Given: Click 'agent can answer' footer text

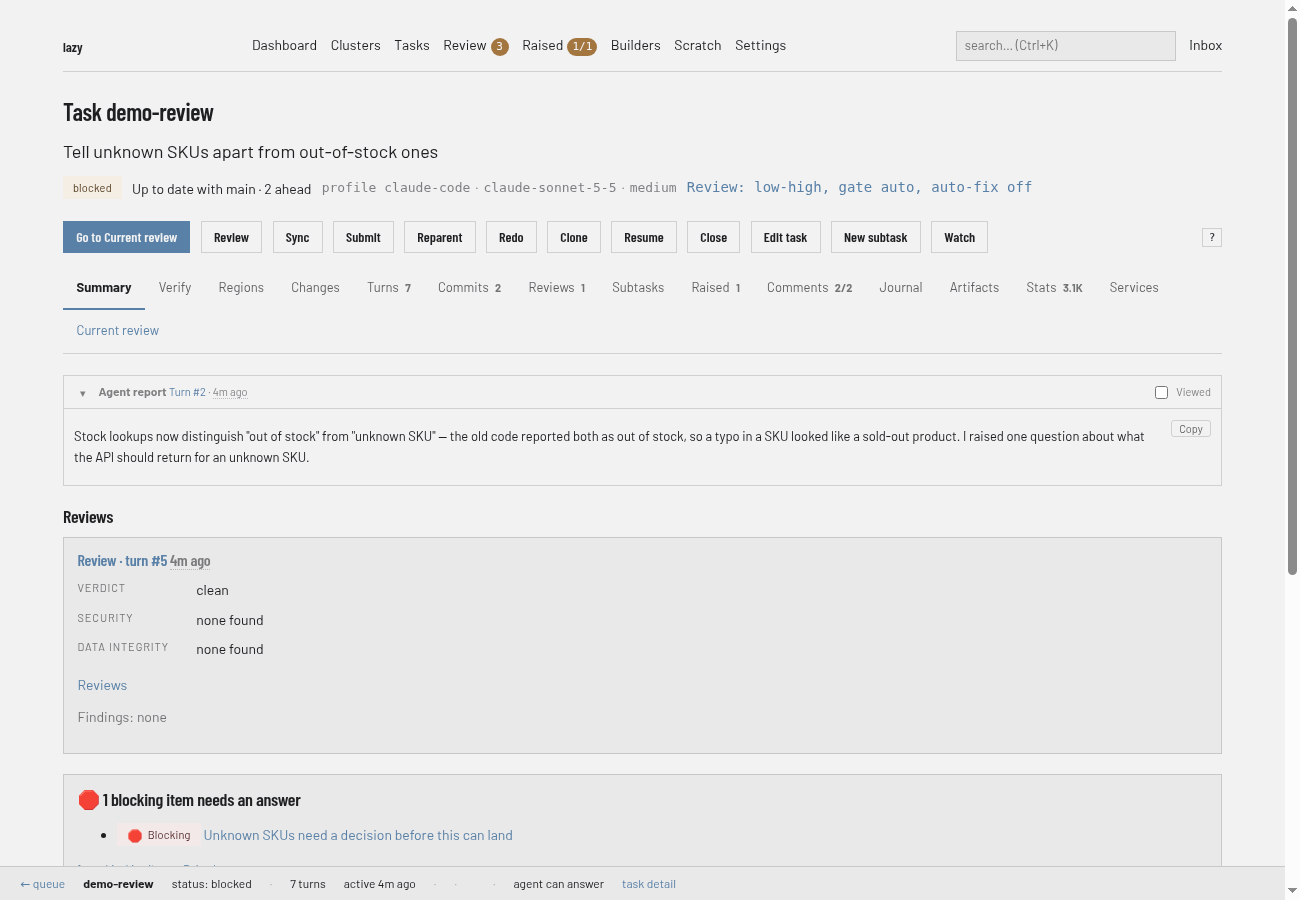Looking at the screenshot, I should pos(558,884).
